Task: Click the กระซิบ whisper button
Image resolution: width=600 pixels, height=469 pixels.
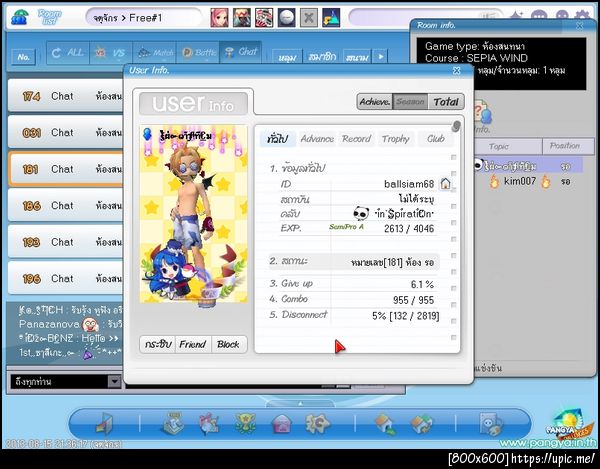Action: pyautogui.click(x=158, y=344)
